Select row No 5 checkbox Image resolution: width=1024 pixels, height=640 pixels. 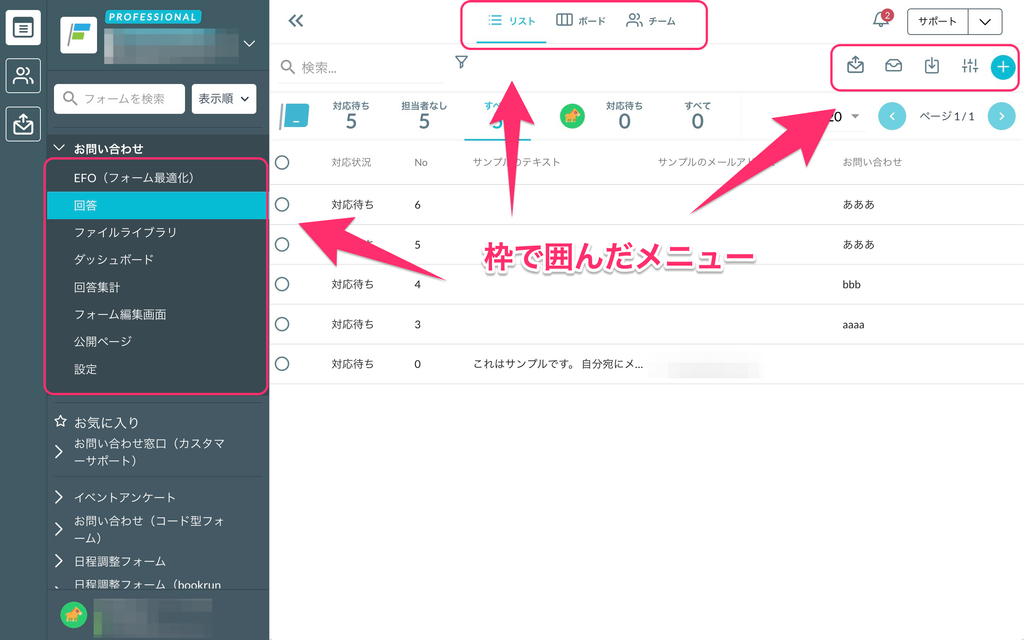pyautogui.click(x=282, y=244)
